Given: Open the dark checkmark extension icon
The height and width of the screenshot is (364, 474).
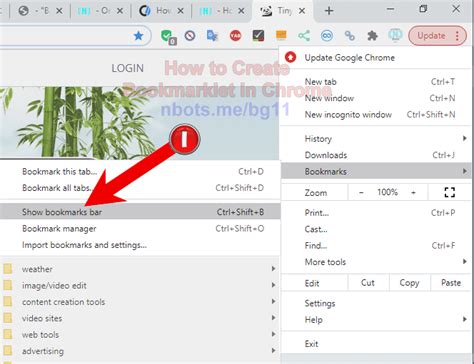Looking at the screenshot, I should pos(258,35).
